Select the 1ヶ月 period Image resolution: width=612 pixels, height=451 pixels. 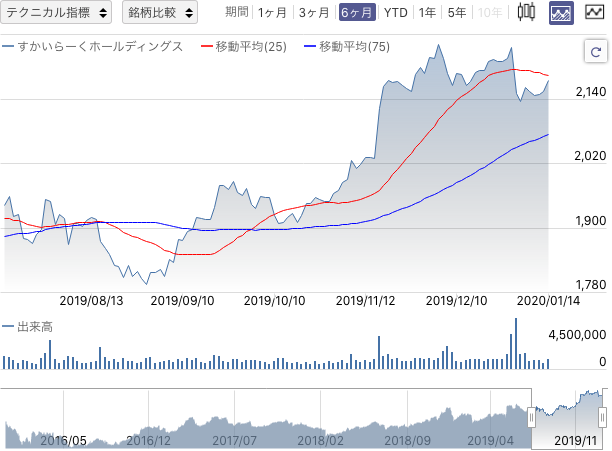point(272,12)
